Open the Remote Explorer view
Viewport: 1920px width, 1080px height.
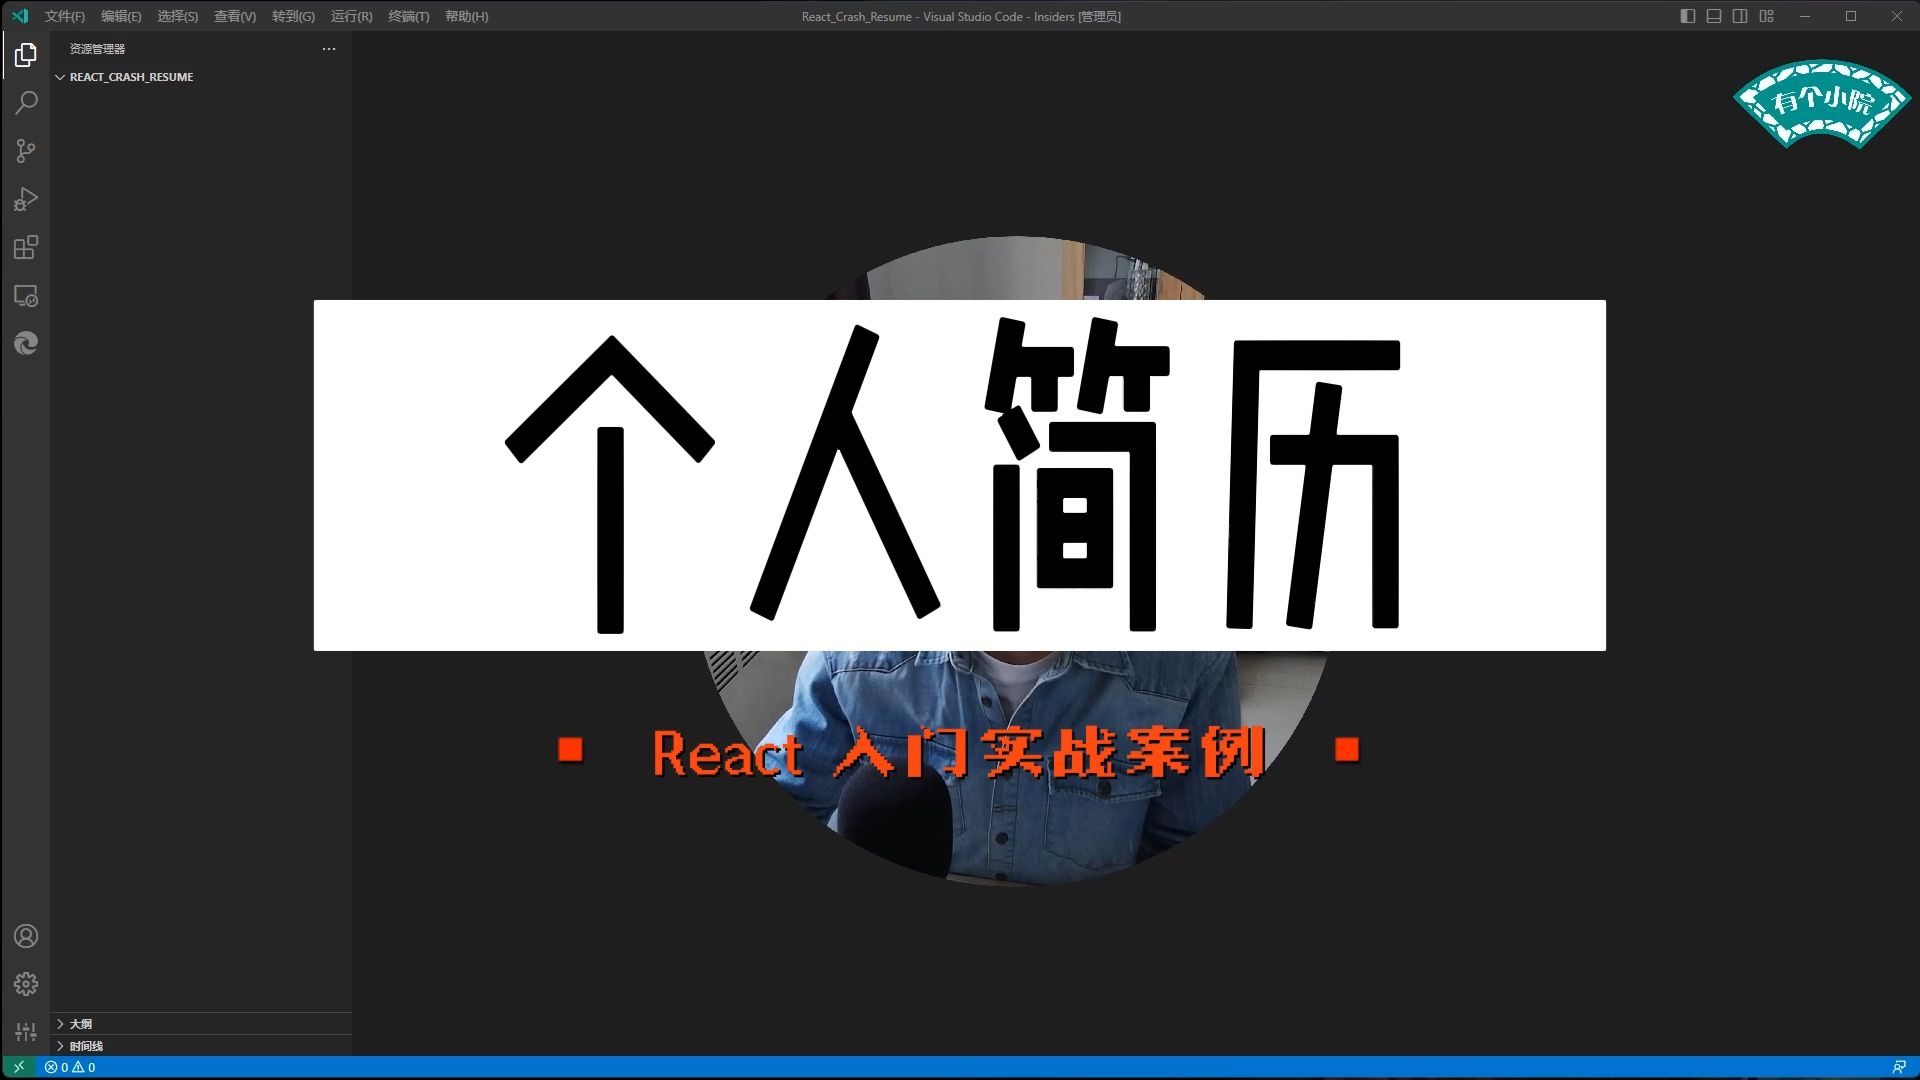pyautogui.click(x=26, y=296)
